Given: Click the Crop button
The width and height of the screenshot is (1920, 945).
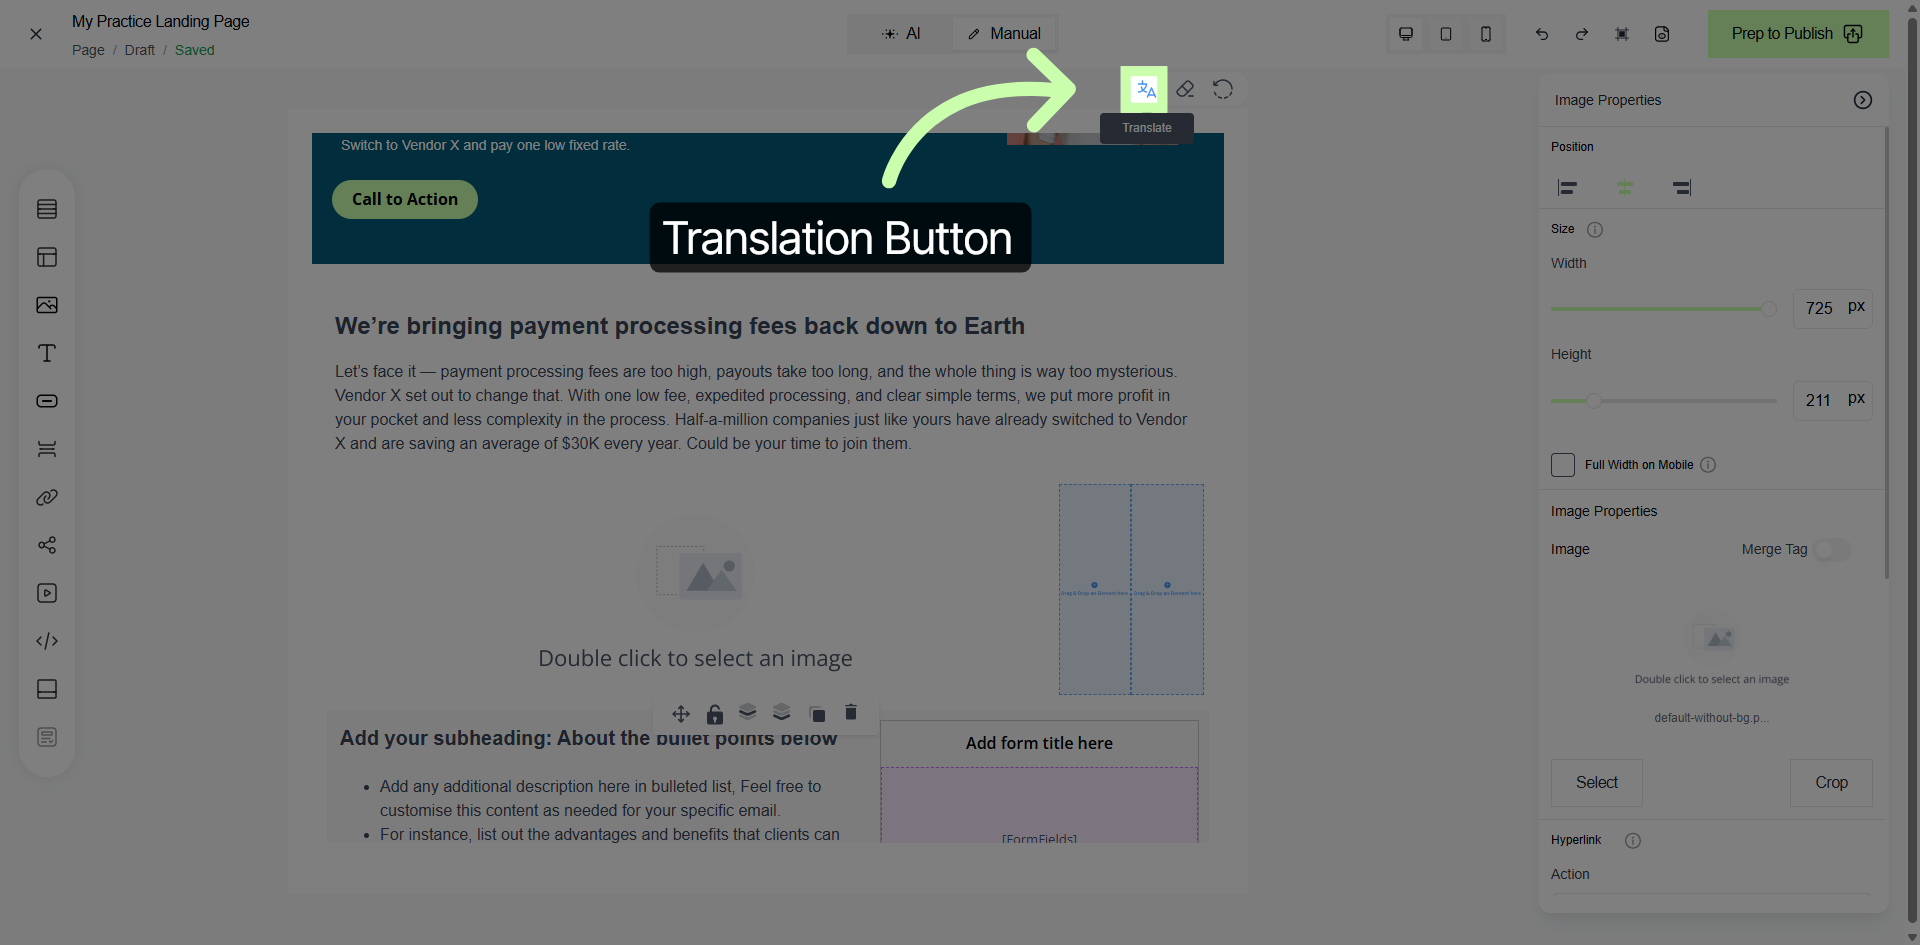Looking at the screenshot, I should click(1832, 783).
